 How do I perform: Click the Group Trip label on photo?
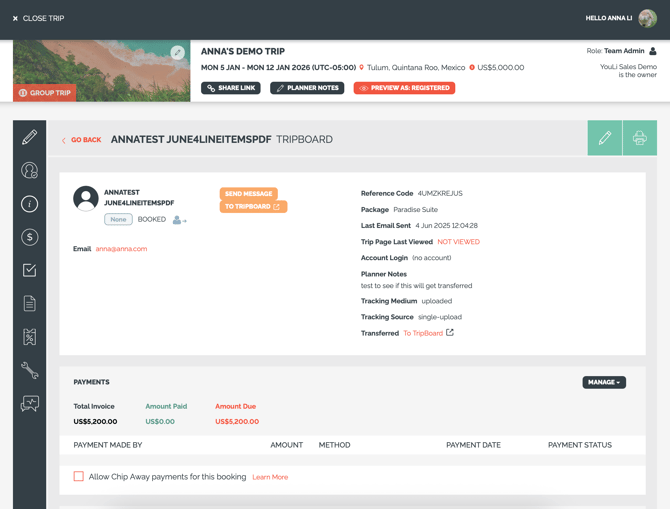point(44,93)
